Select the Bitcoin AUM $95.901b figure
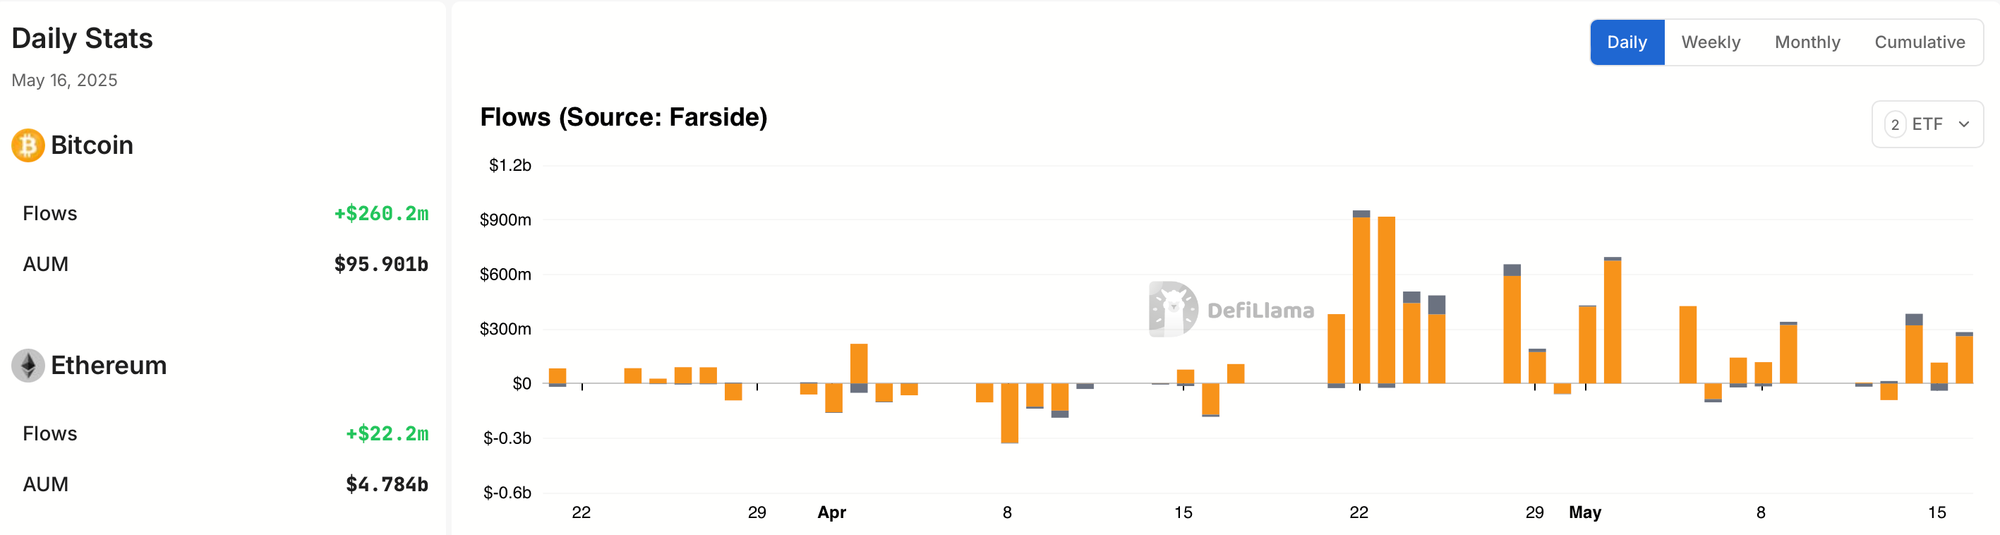2000x535 pixels. tap(381, 264)
